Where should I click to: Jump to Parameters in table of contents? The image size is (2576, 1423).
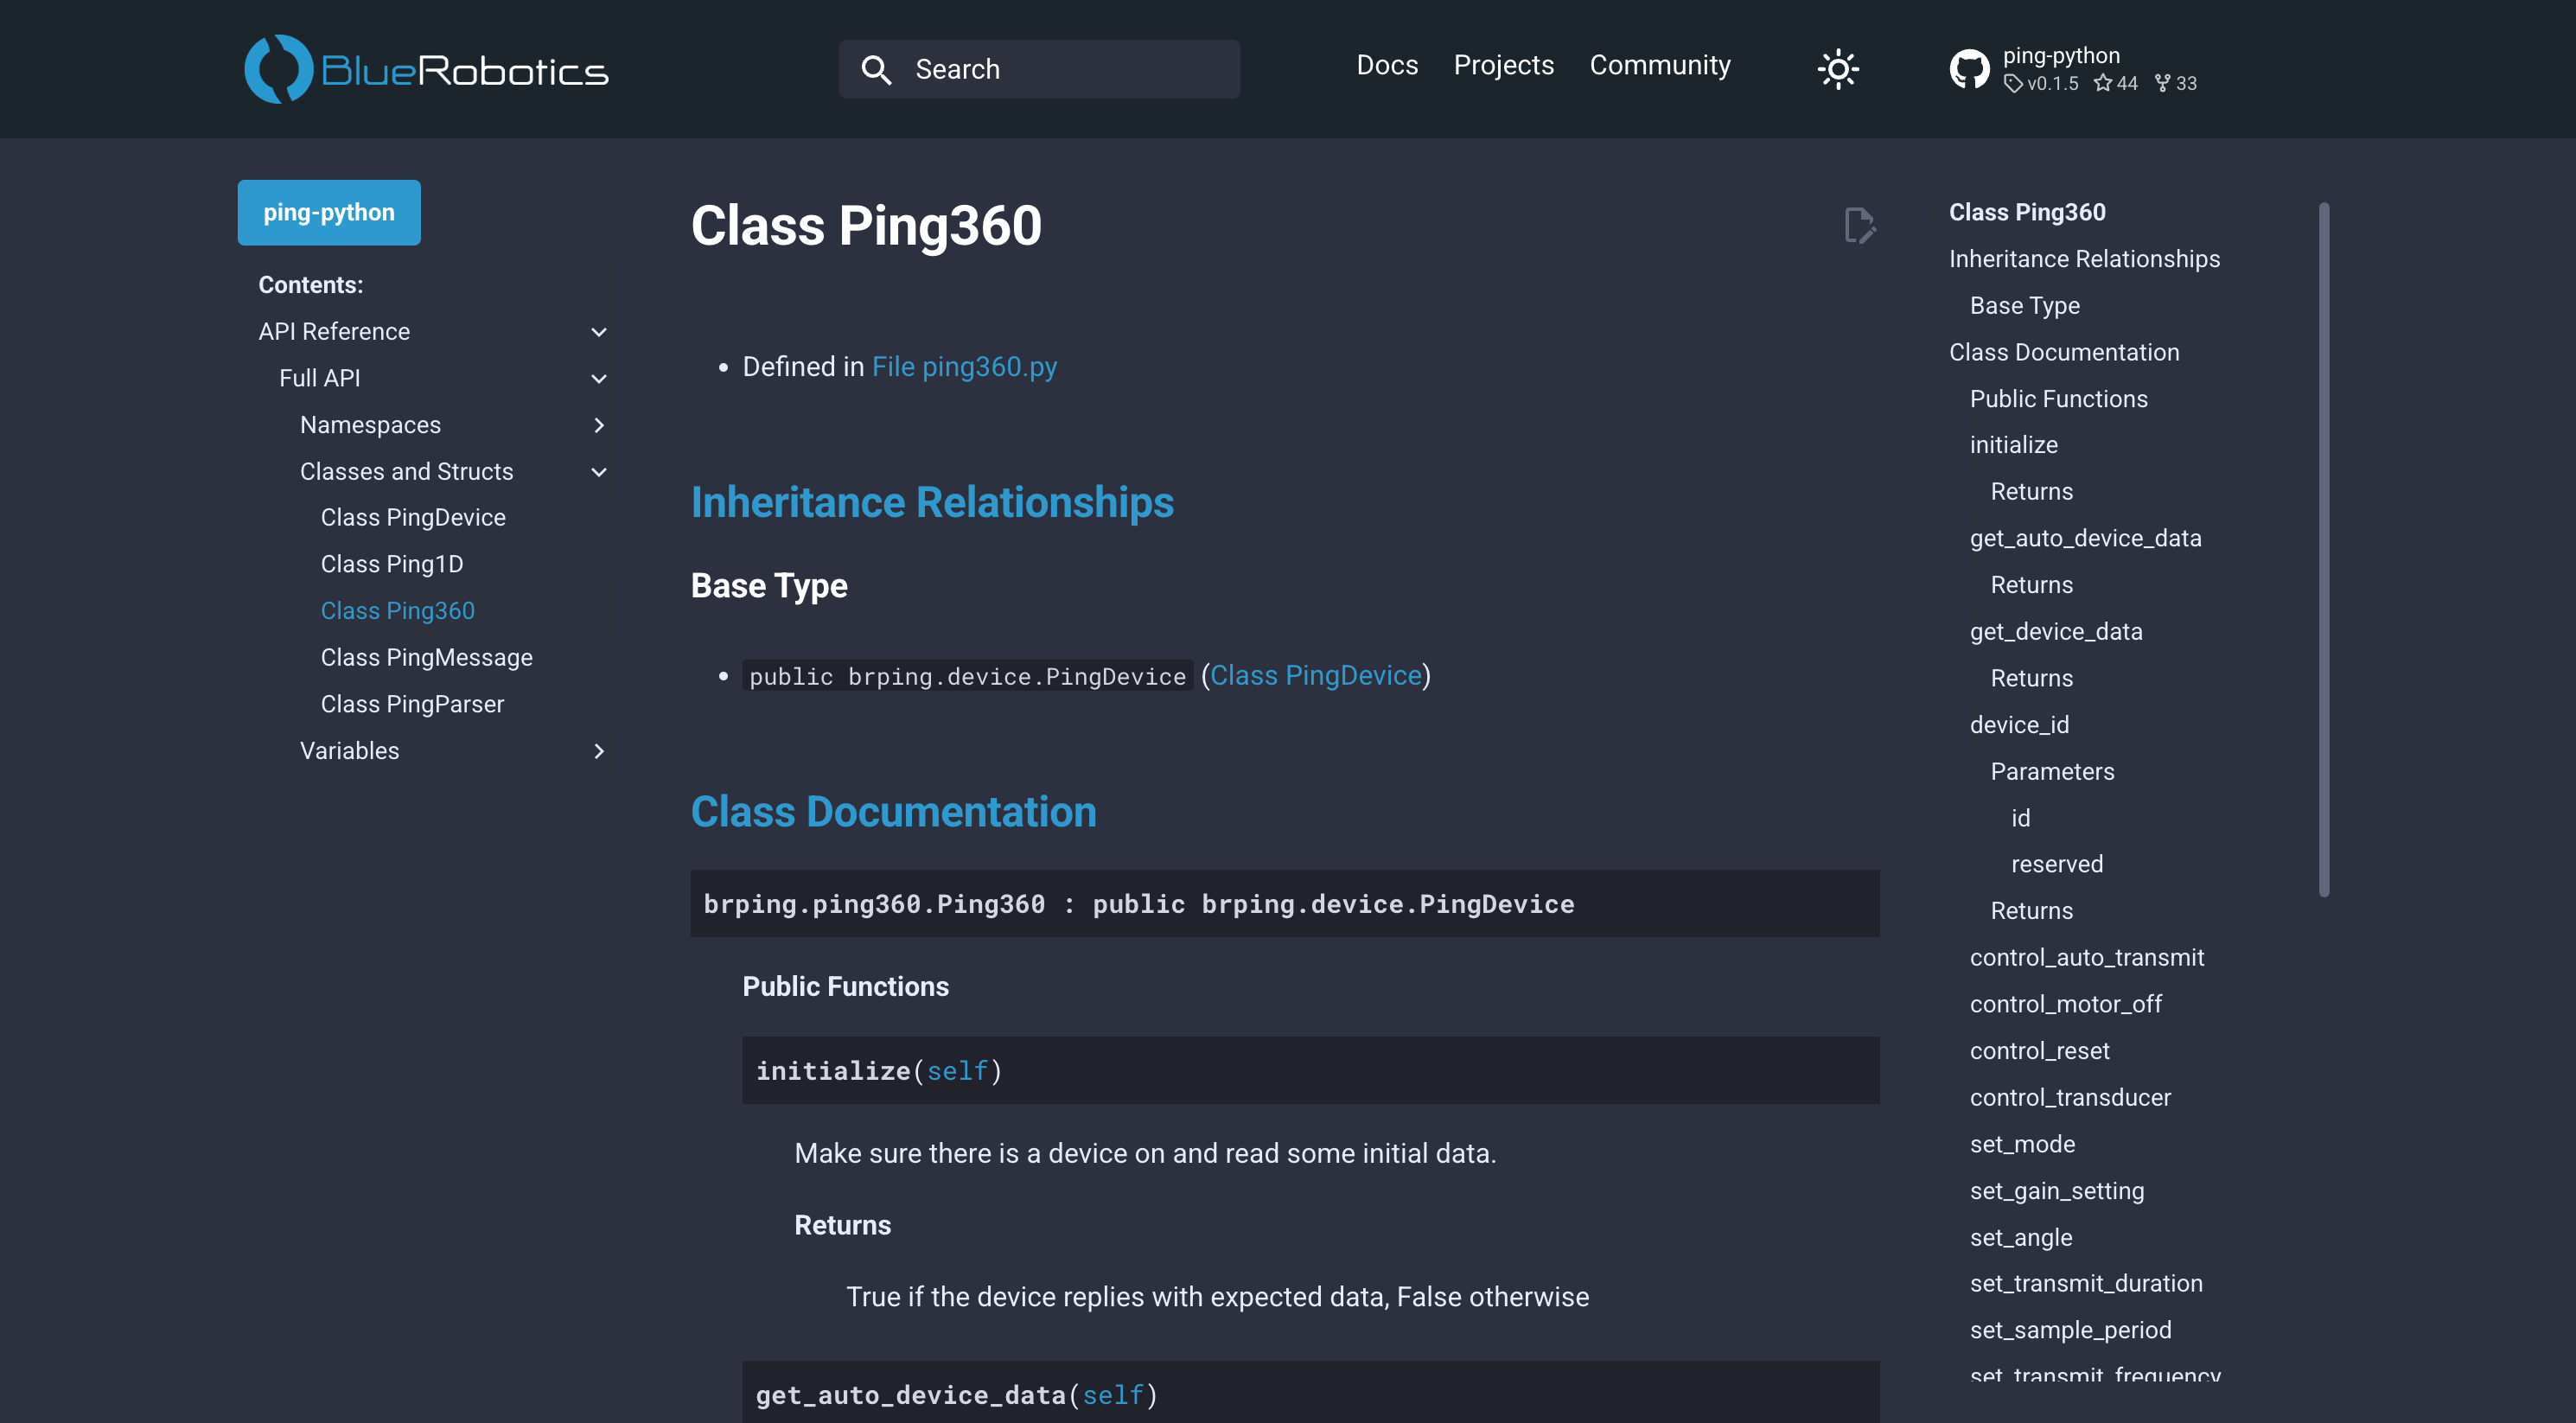[x=2052, y=771]
